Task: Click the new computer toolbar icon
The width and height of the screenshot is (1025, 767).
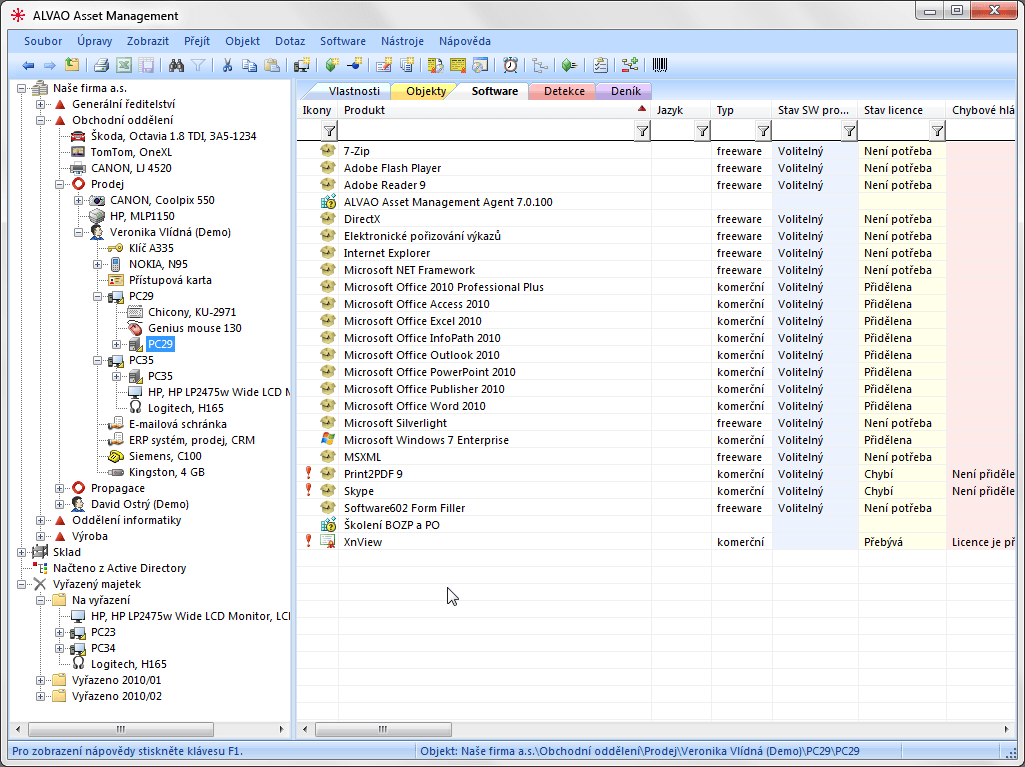Action: (301, 65)
